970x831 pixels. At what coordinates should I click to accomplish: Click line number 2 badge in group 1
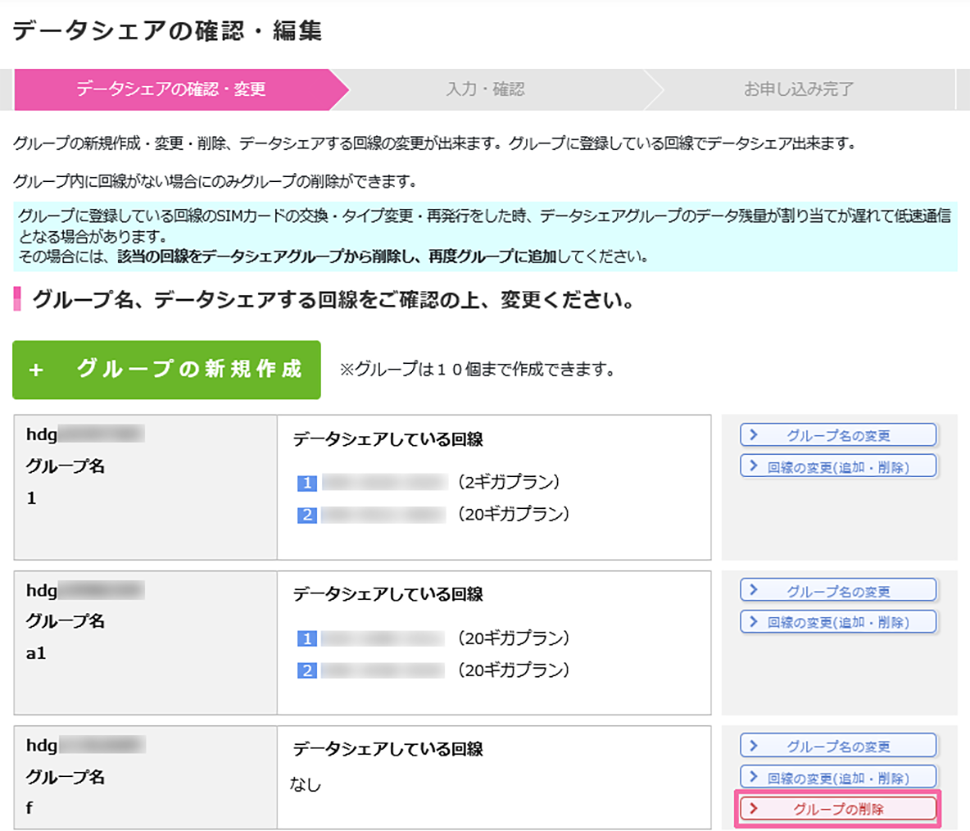pyautogui.click(x=307, y=515)
